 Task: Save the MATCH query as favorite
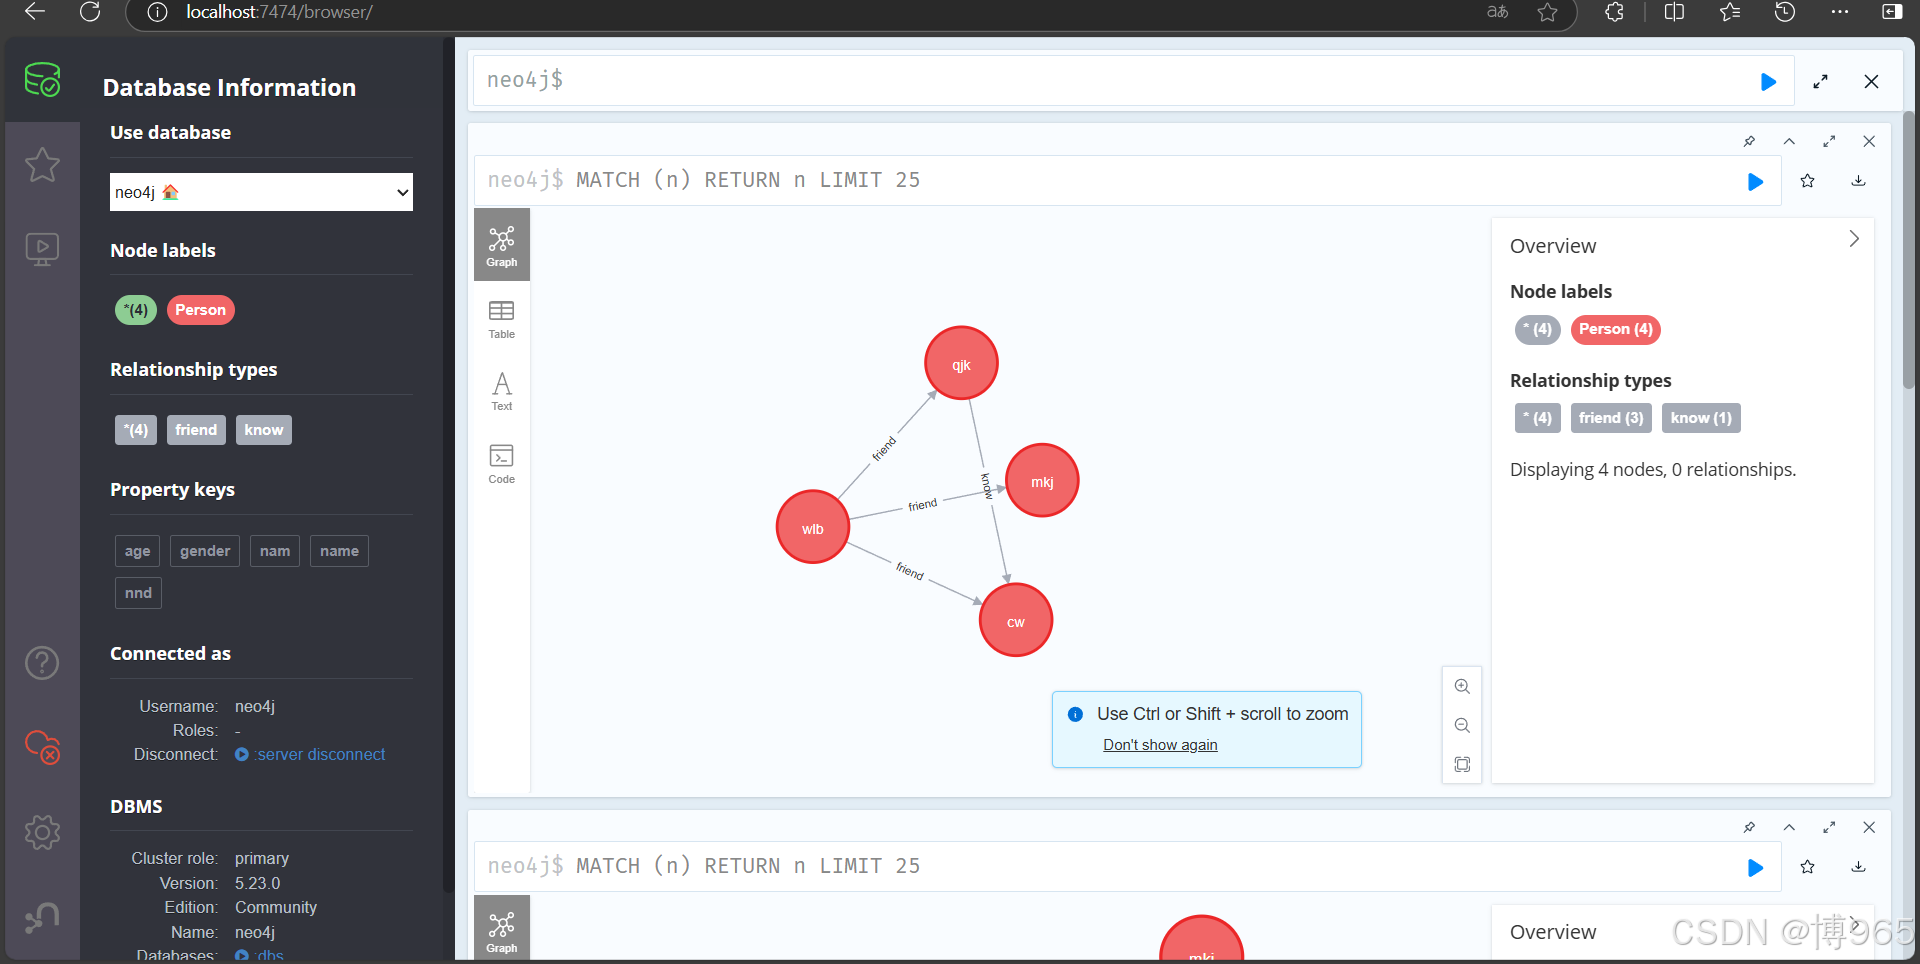click(x=1807, y=181)
